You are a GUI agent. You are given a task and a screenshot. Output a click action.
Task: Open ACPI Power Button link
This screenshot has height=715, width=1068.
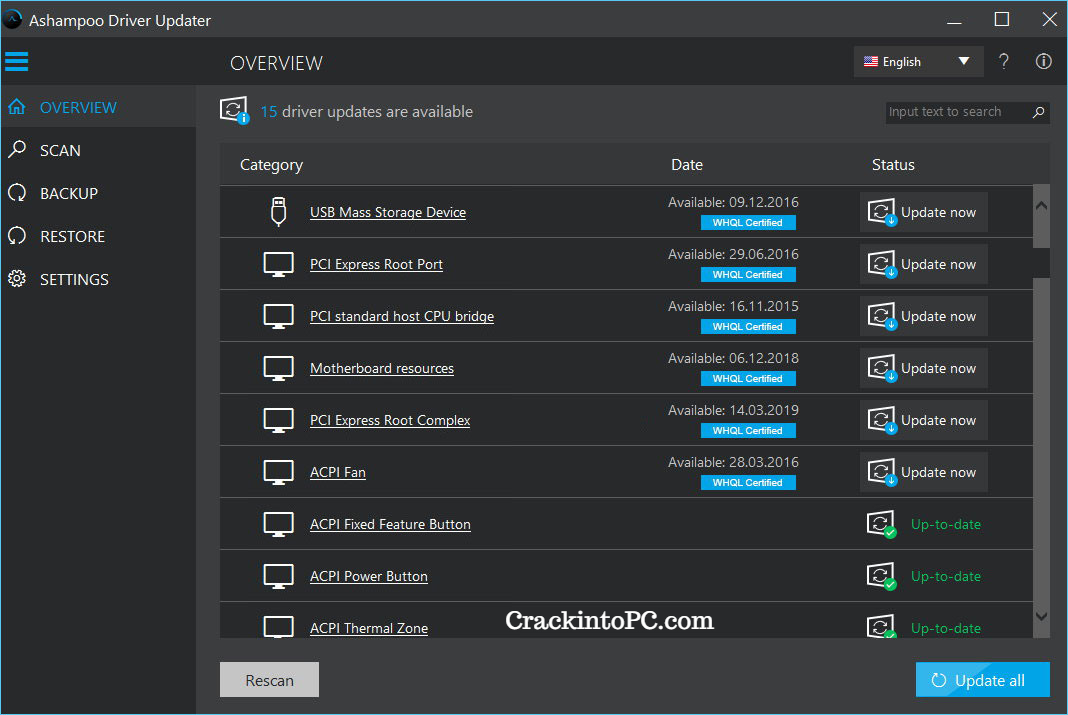click(368, 576)
